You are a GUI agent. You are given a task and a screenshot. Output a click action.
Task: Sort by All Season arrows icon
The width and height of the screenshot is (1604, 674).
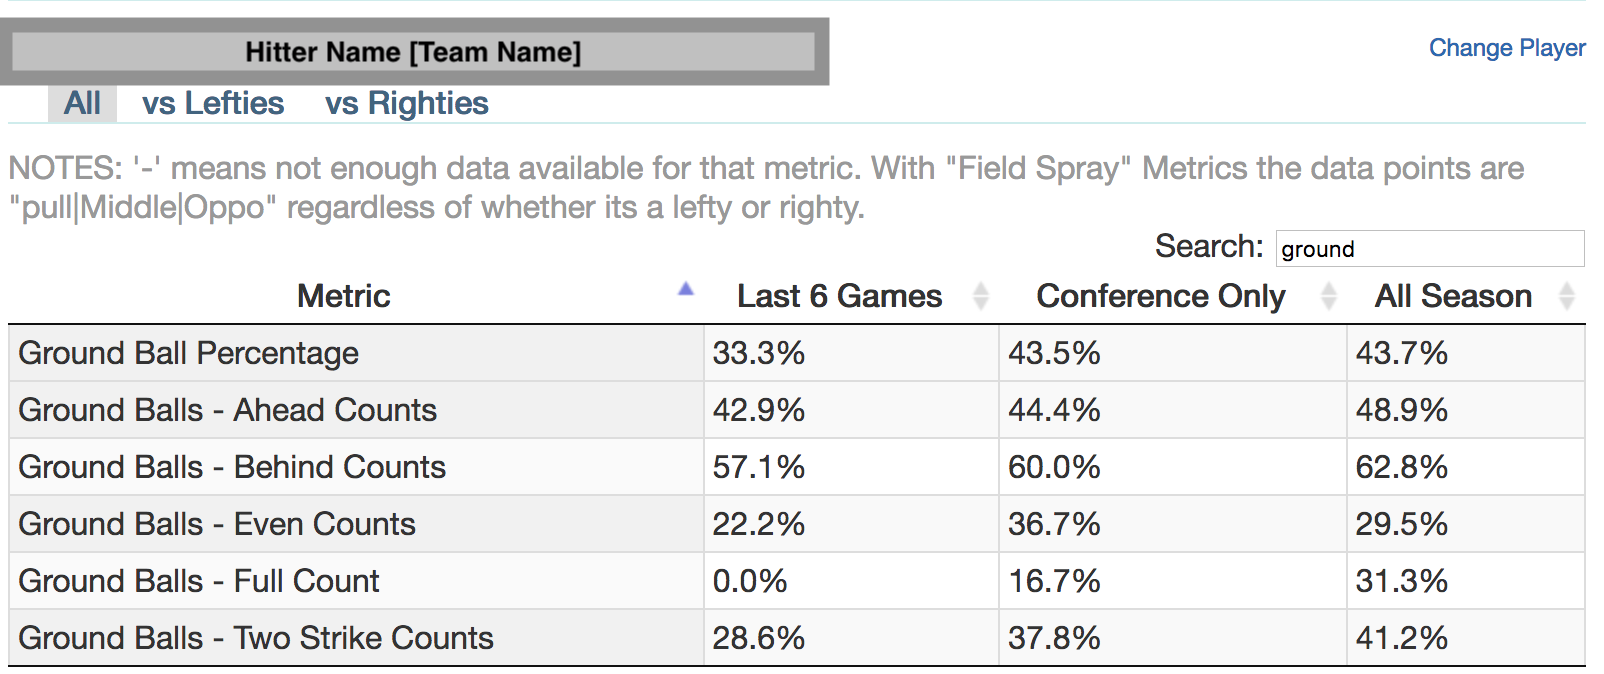click(1567, 296)
